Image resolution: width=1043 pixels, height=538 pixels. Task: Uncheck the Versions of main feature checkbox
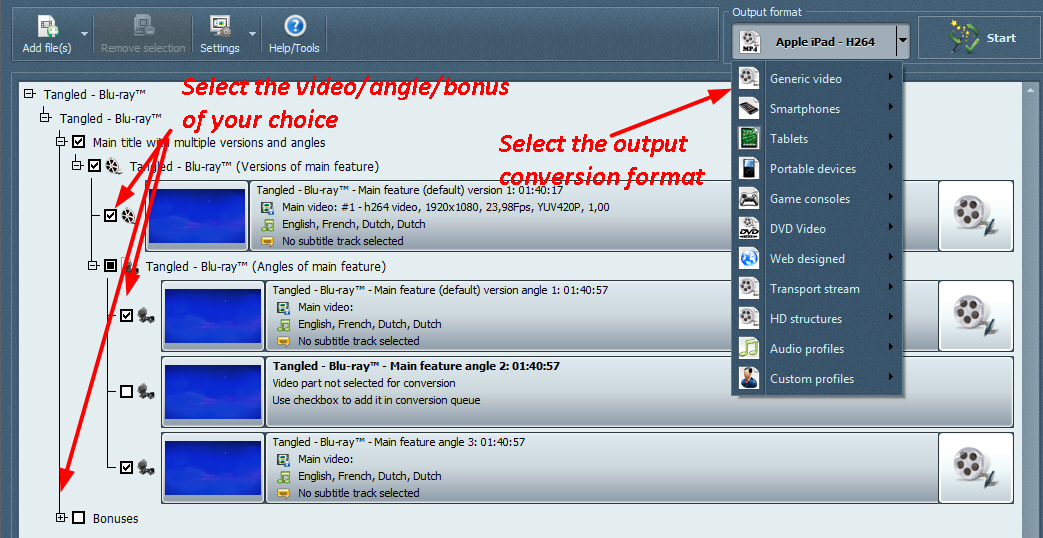click(94, 165)
